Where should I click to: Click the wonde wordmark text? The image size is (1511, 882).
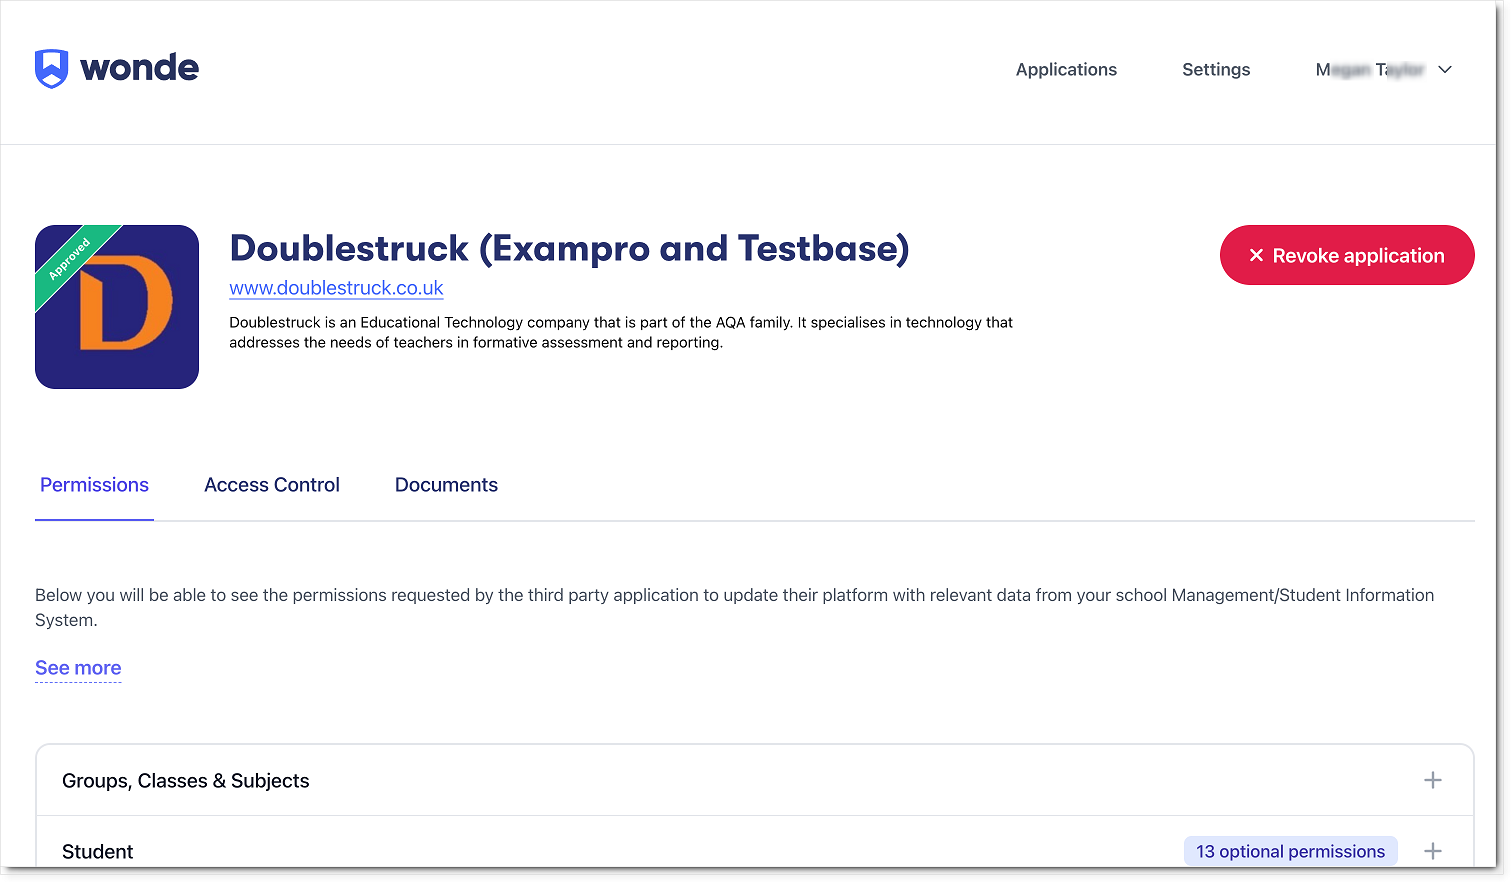pyautogui.click(x=139, y=68)
